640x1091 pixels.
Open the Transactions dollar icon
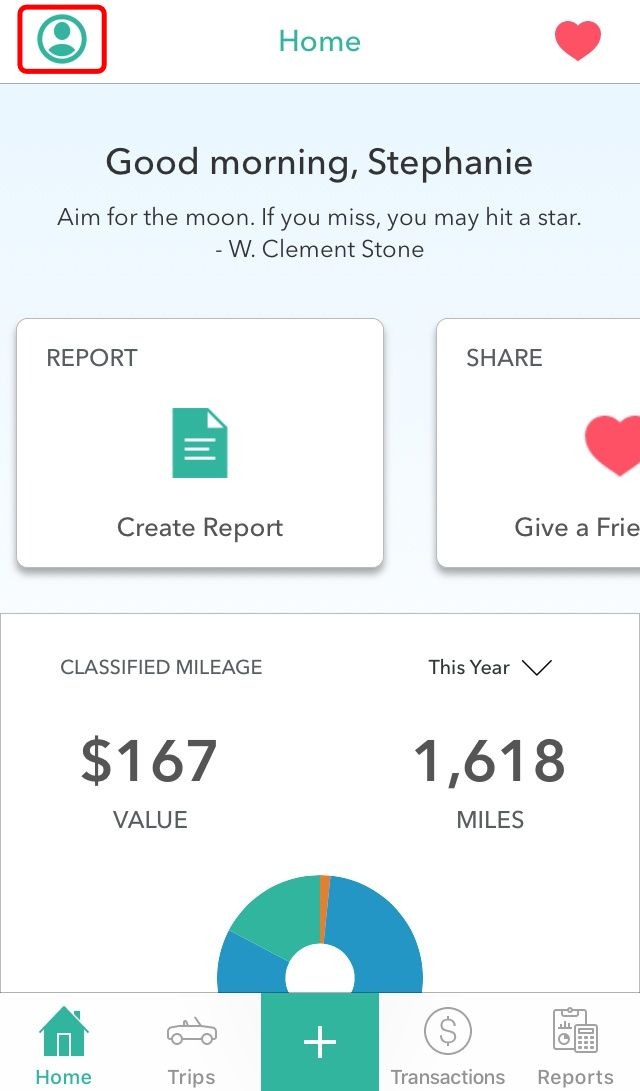448,1031
